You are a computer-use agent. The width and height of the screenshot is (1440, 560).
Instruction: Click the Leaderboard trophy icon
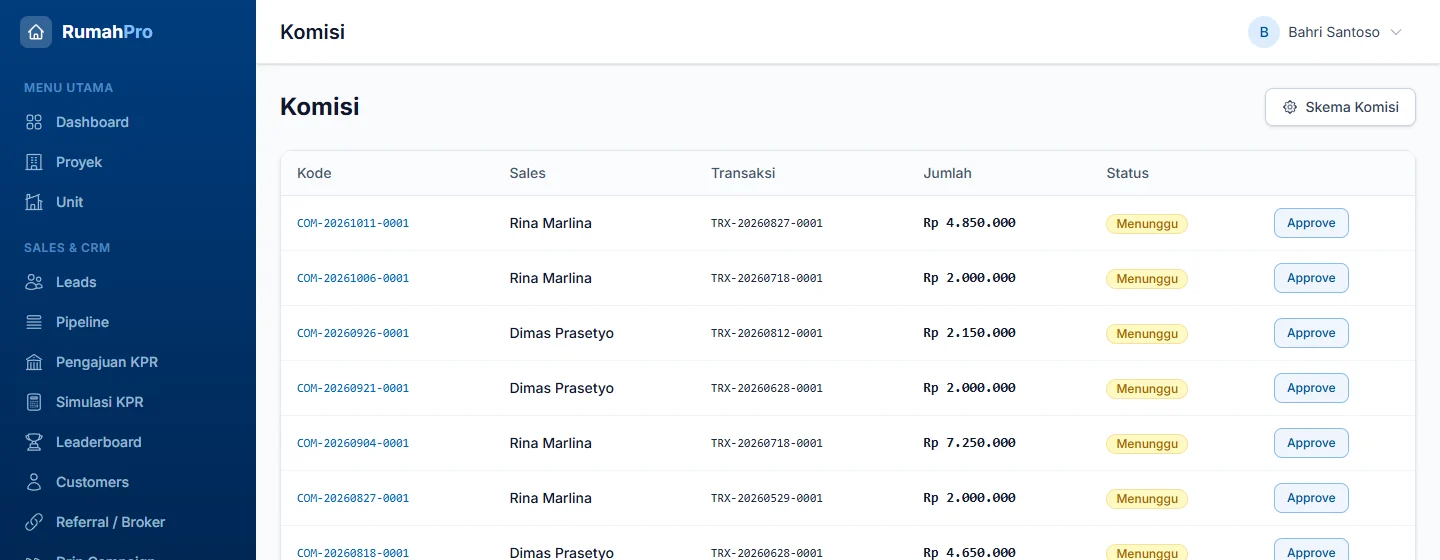coord(34,442)
